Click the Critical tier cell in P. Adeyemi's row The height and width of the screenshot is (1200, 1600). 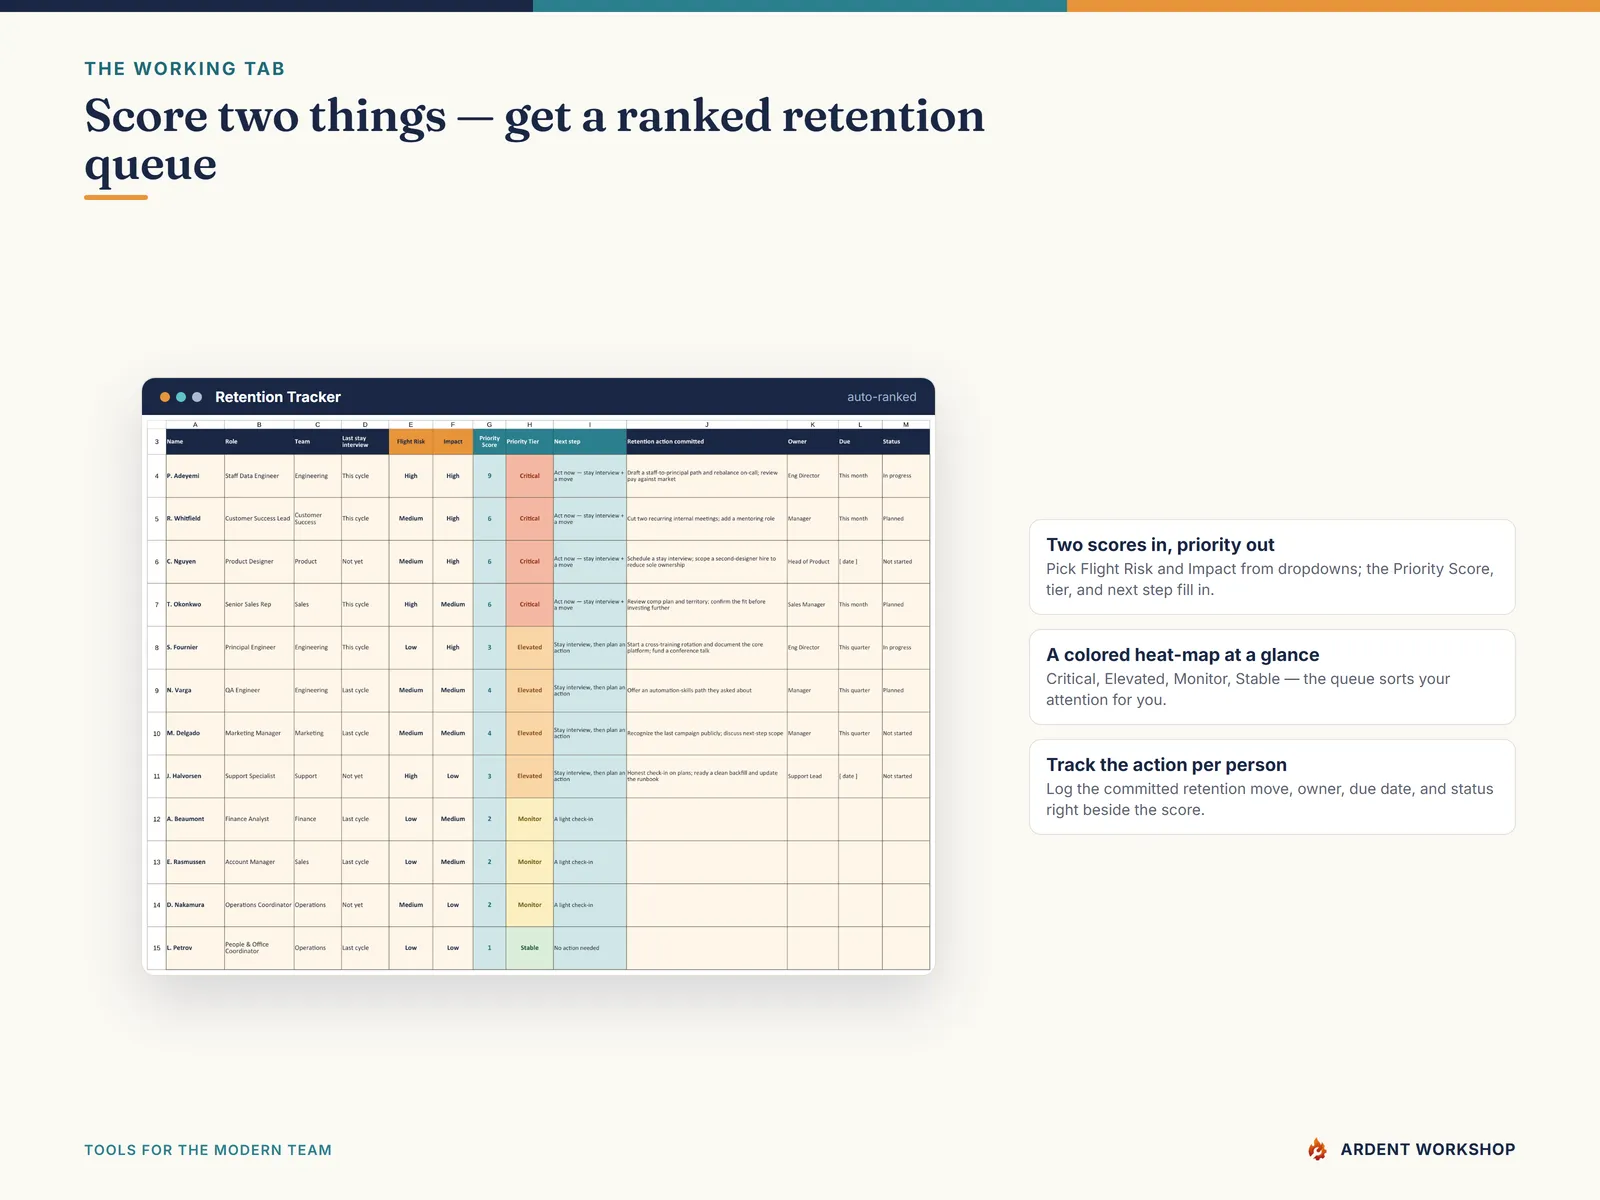point(529,476)
